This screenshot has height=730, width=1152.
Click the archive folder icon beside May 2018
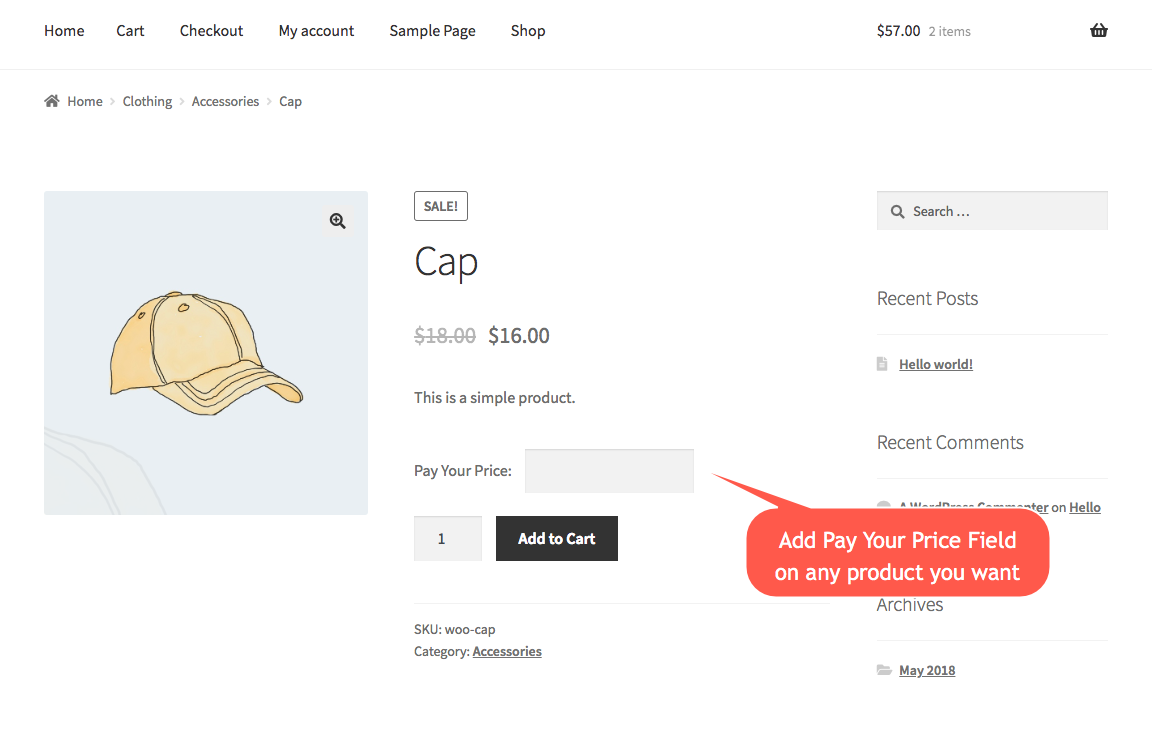[883, 669]
